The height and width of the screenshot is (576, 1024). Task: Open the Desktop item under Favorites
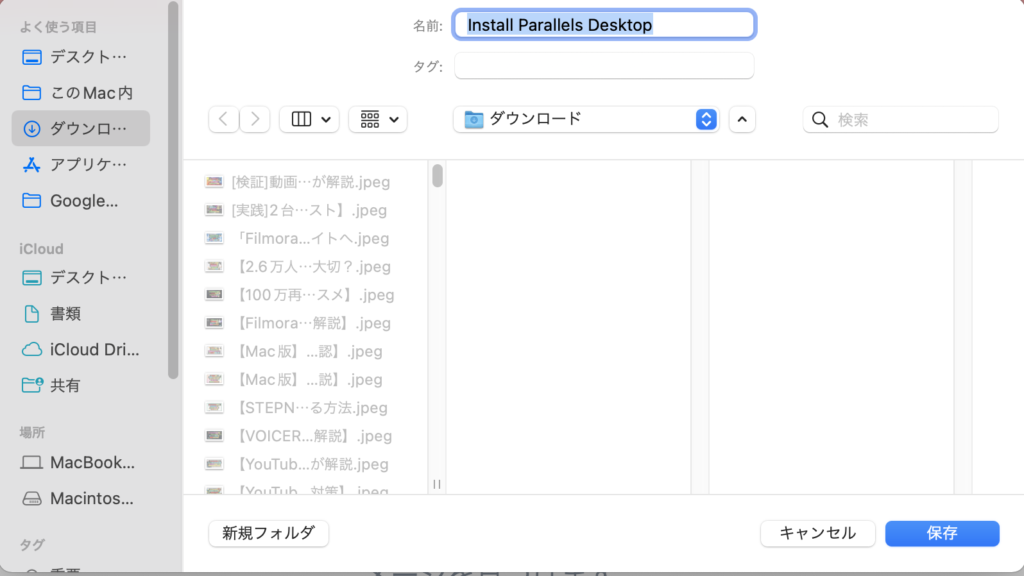[81, 57]
